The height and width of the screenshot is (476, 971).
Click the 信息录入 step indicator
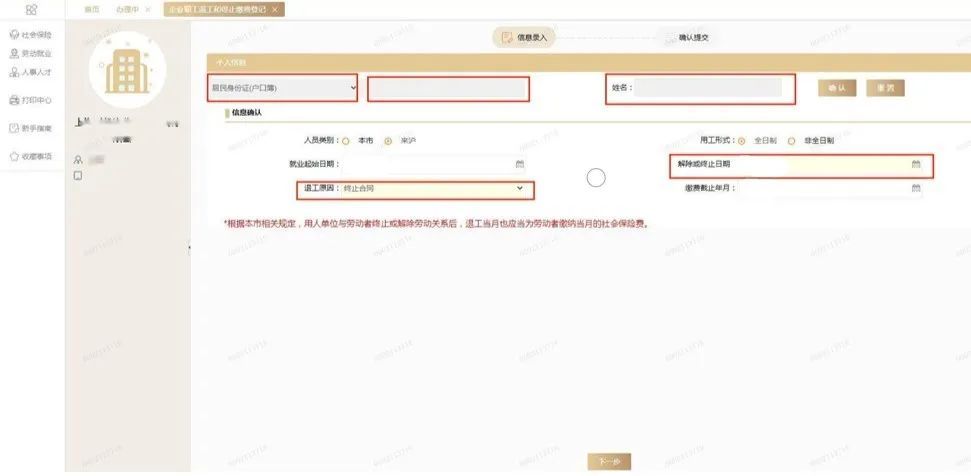pyautogui.click(x=524, y=37)
